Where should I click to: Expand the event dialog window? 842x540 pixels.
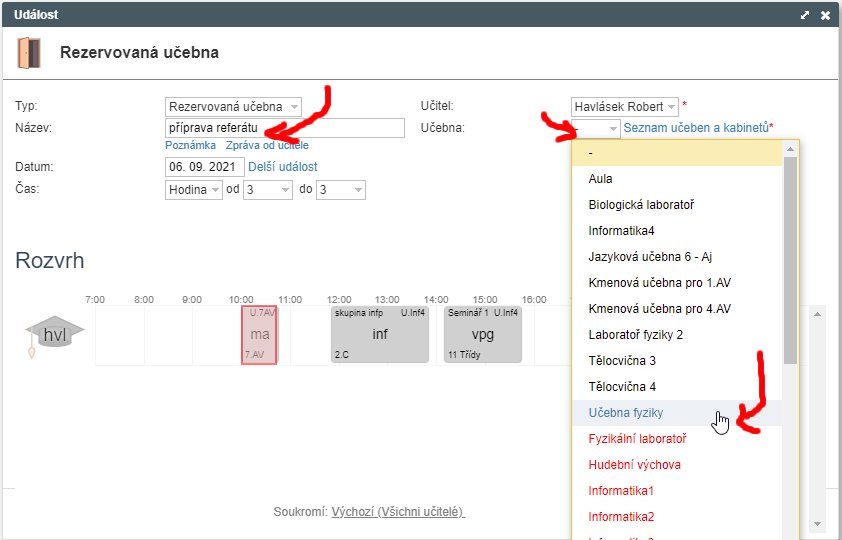click(805, 15)
